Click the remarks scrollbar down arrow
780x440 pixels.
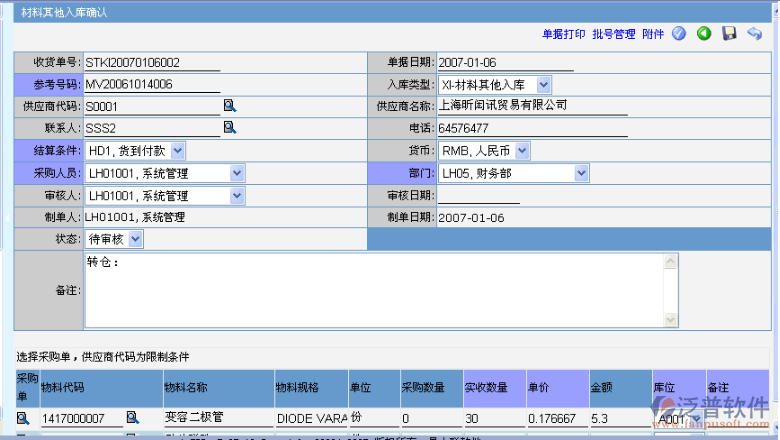click(672, 320)
